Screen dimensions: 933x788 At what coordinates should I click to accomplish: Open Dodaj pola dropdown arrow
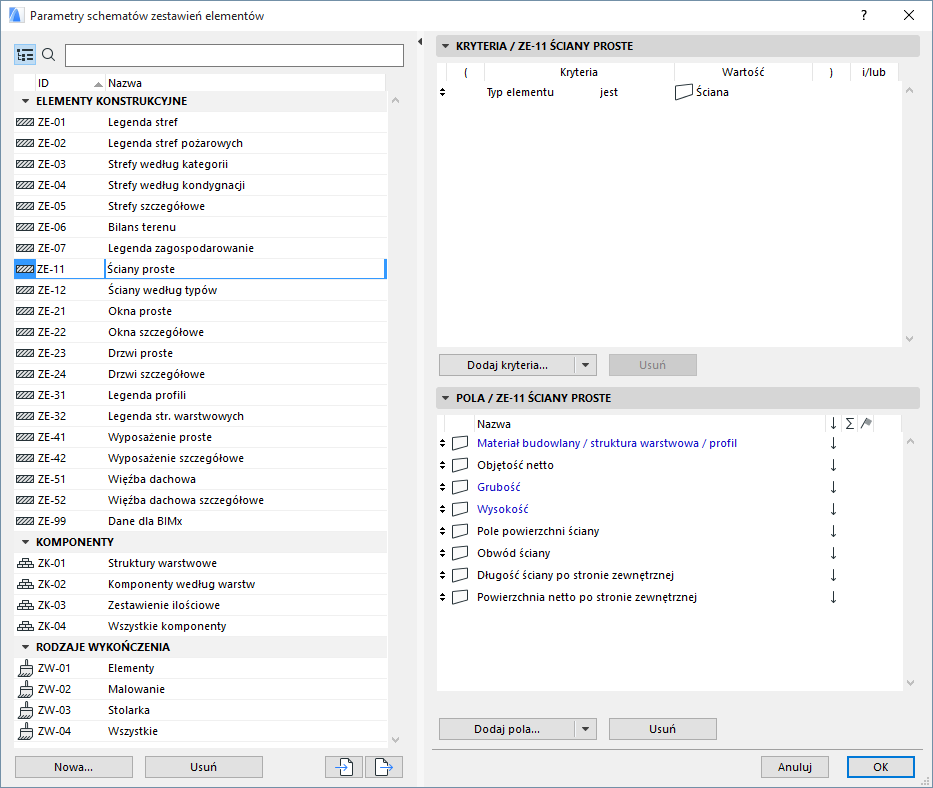[586, 729]
